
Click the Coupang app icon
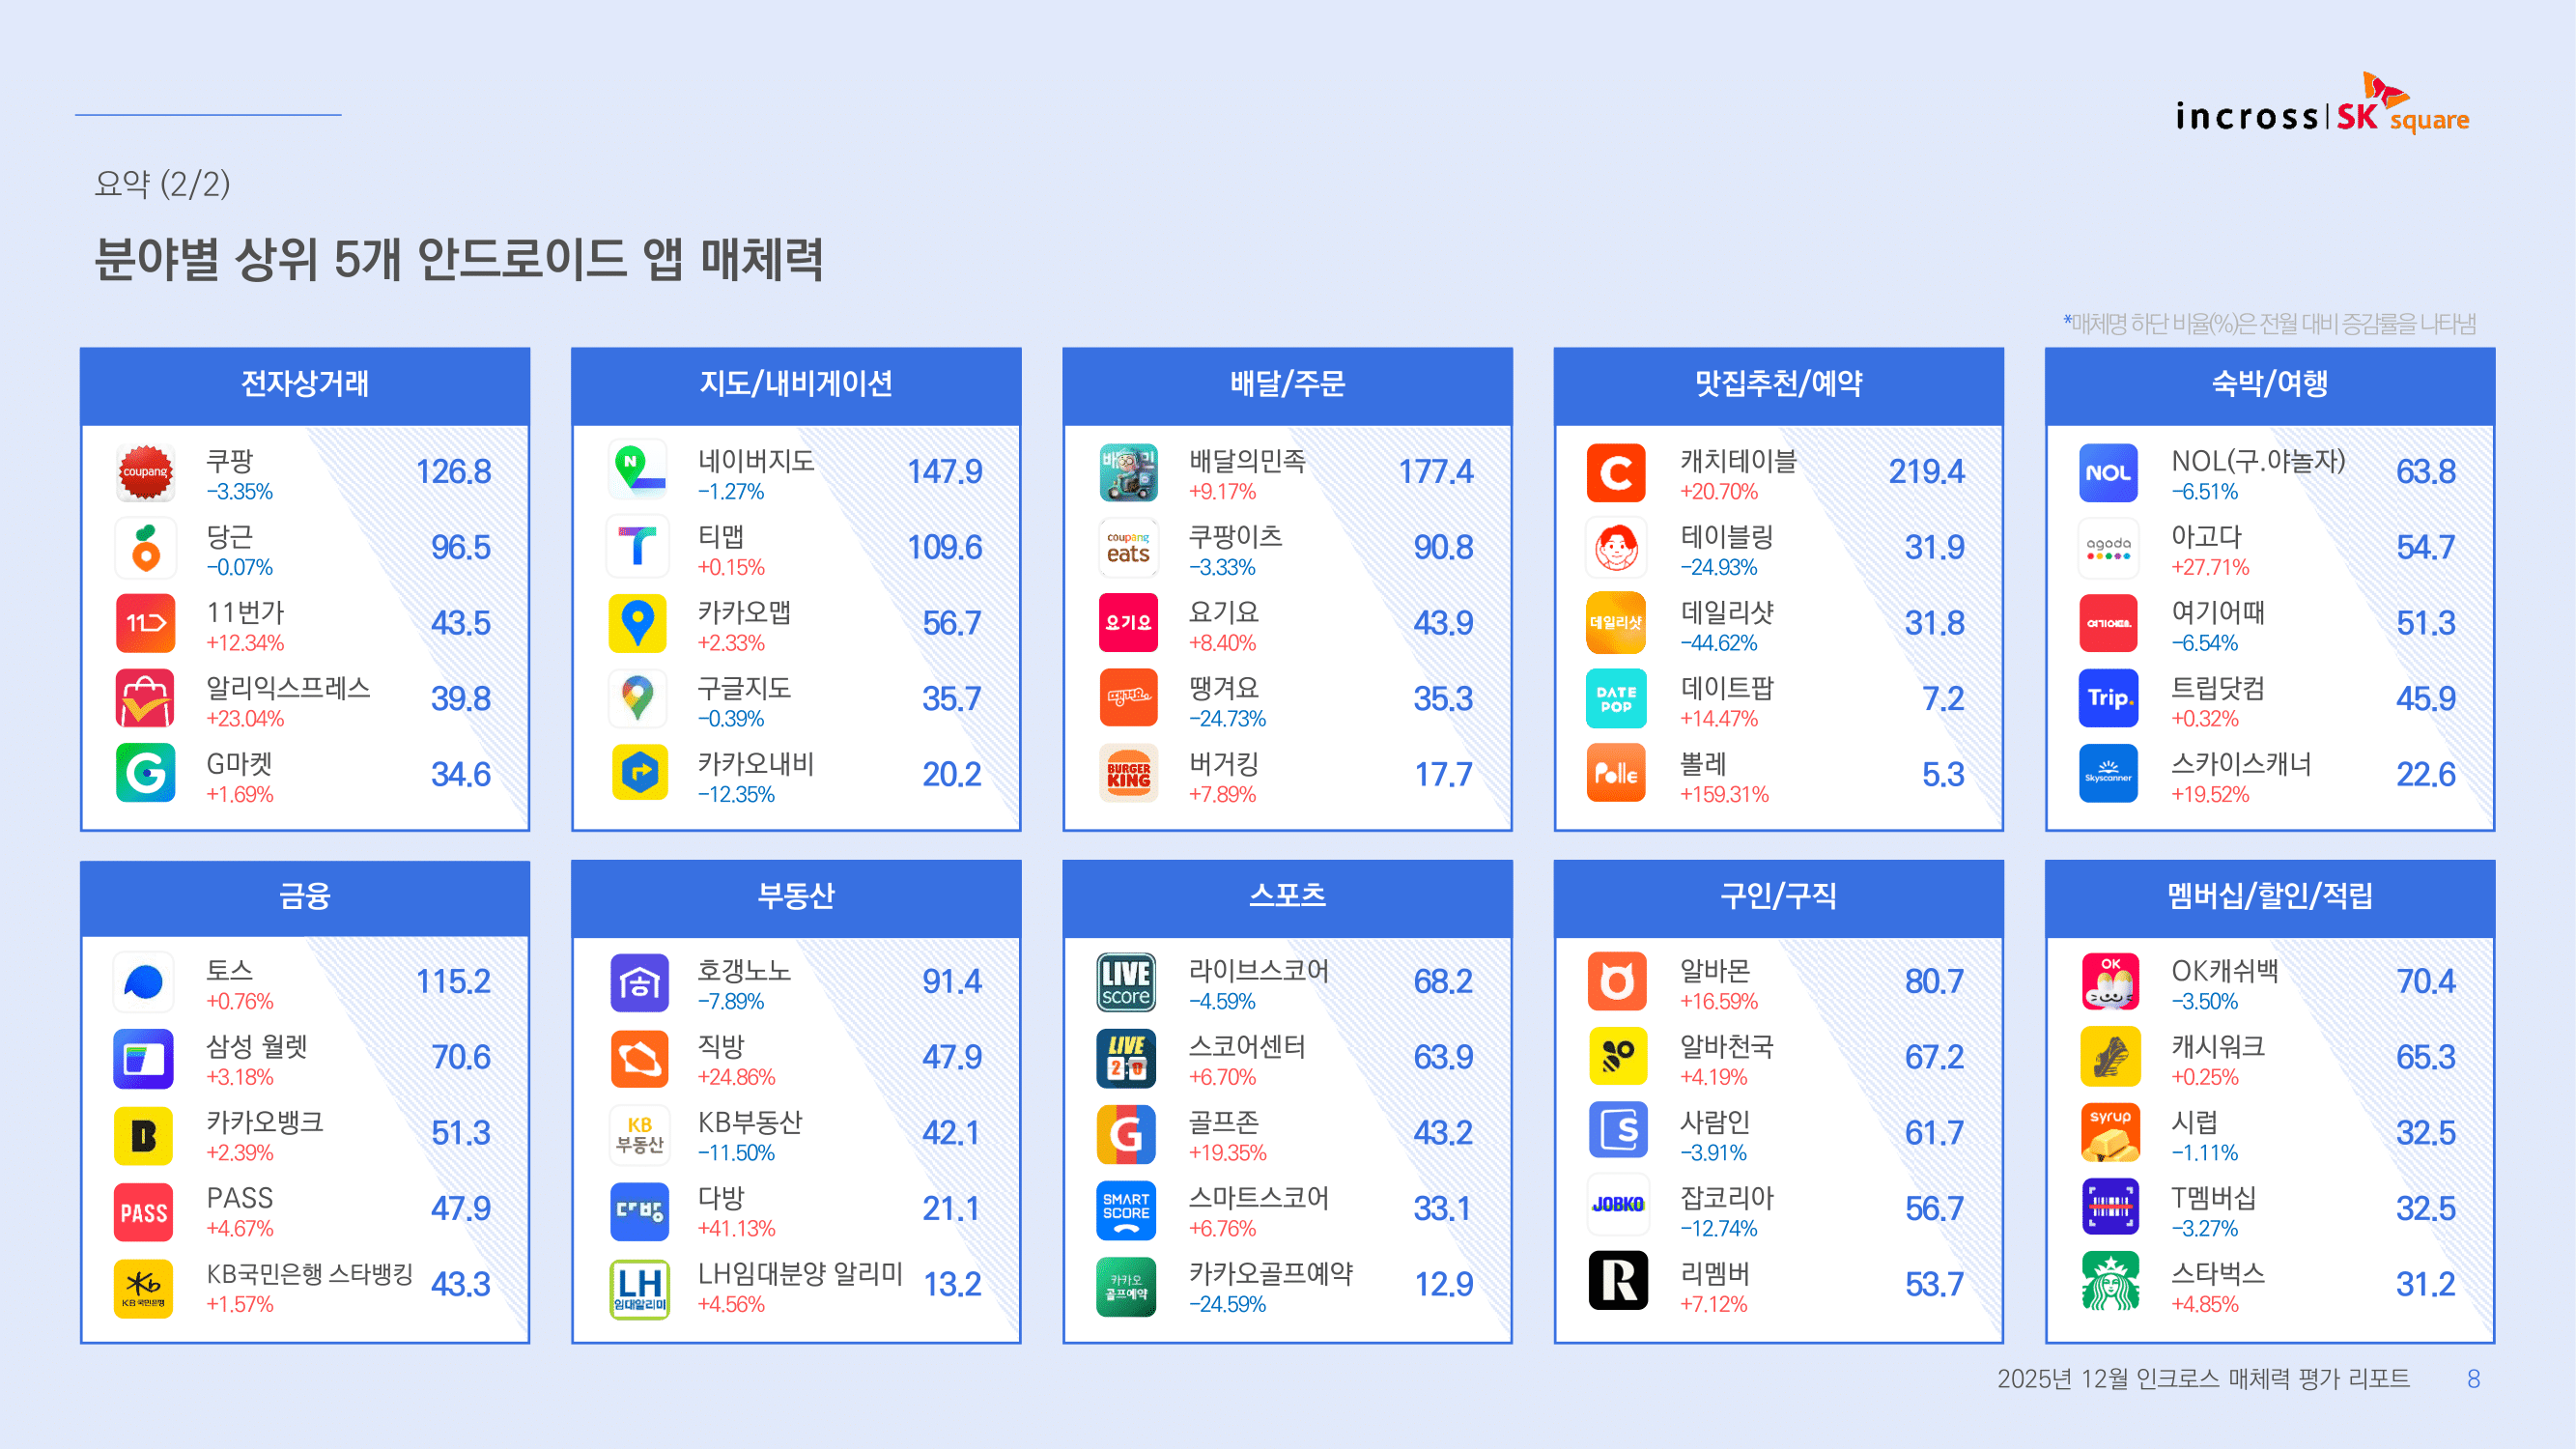point(145,473)
